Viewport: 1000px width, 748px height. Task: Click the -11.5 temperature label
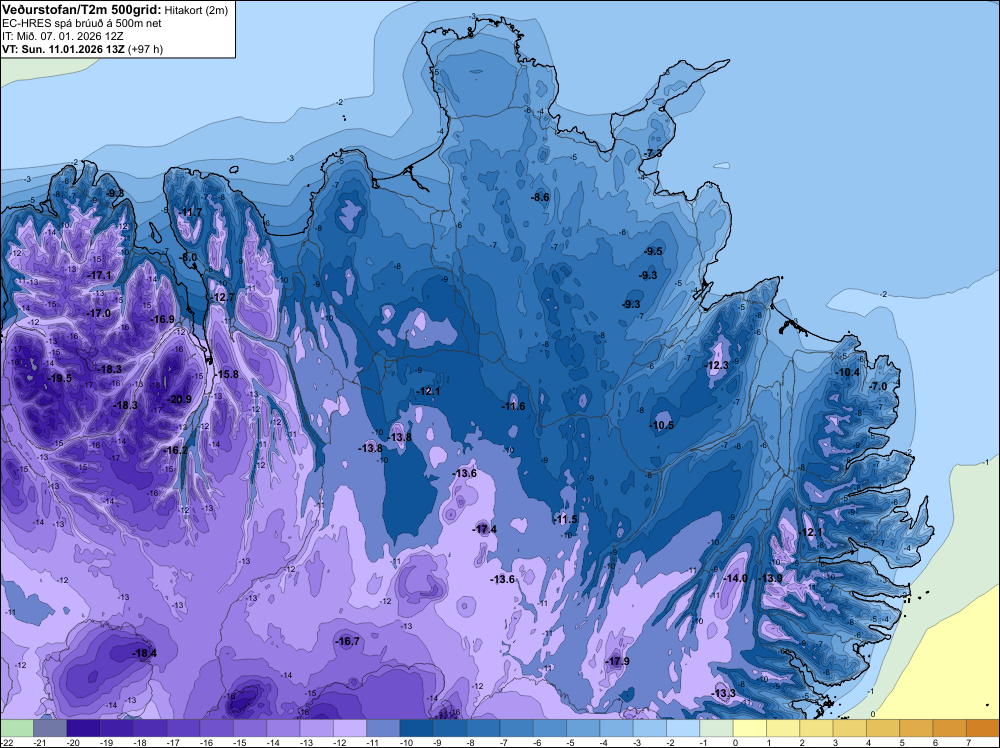pyautogui.click(x=566, y=519)
